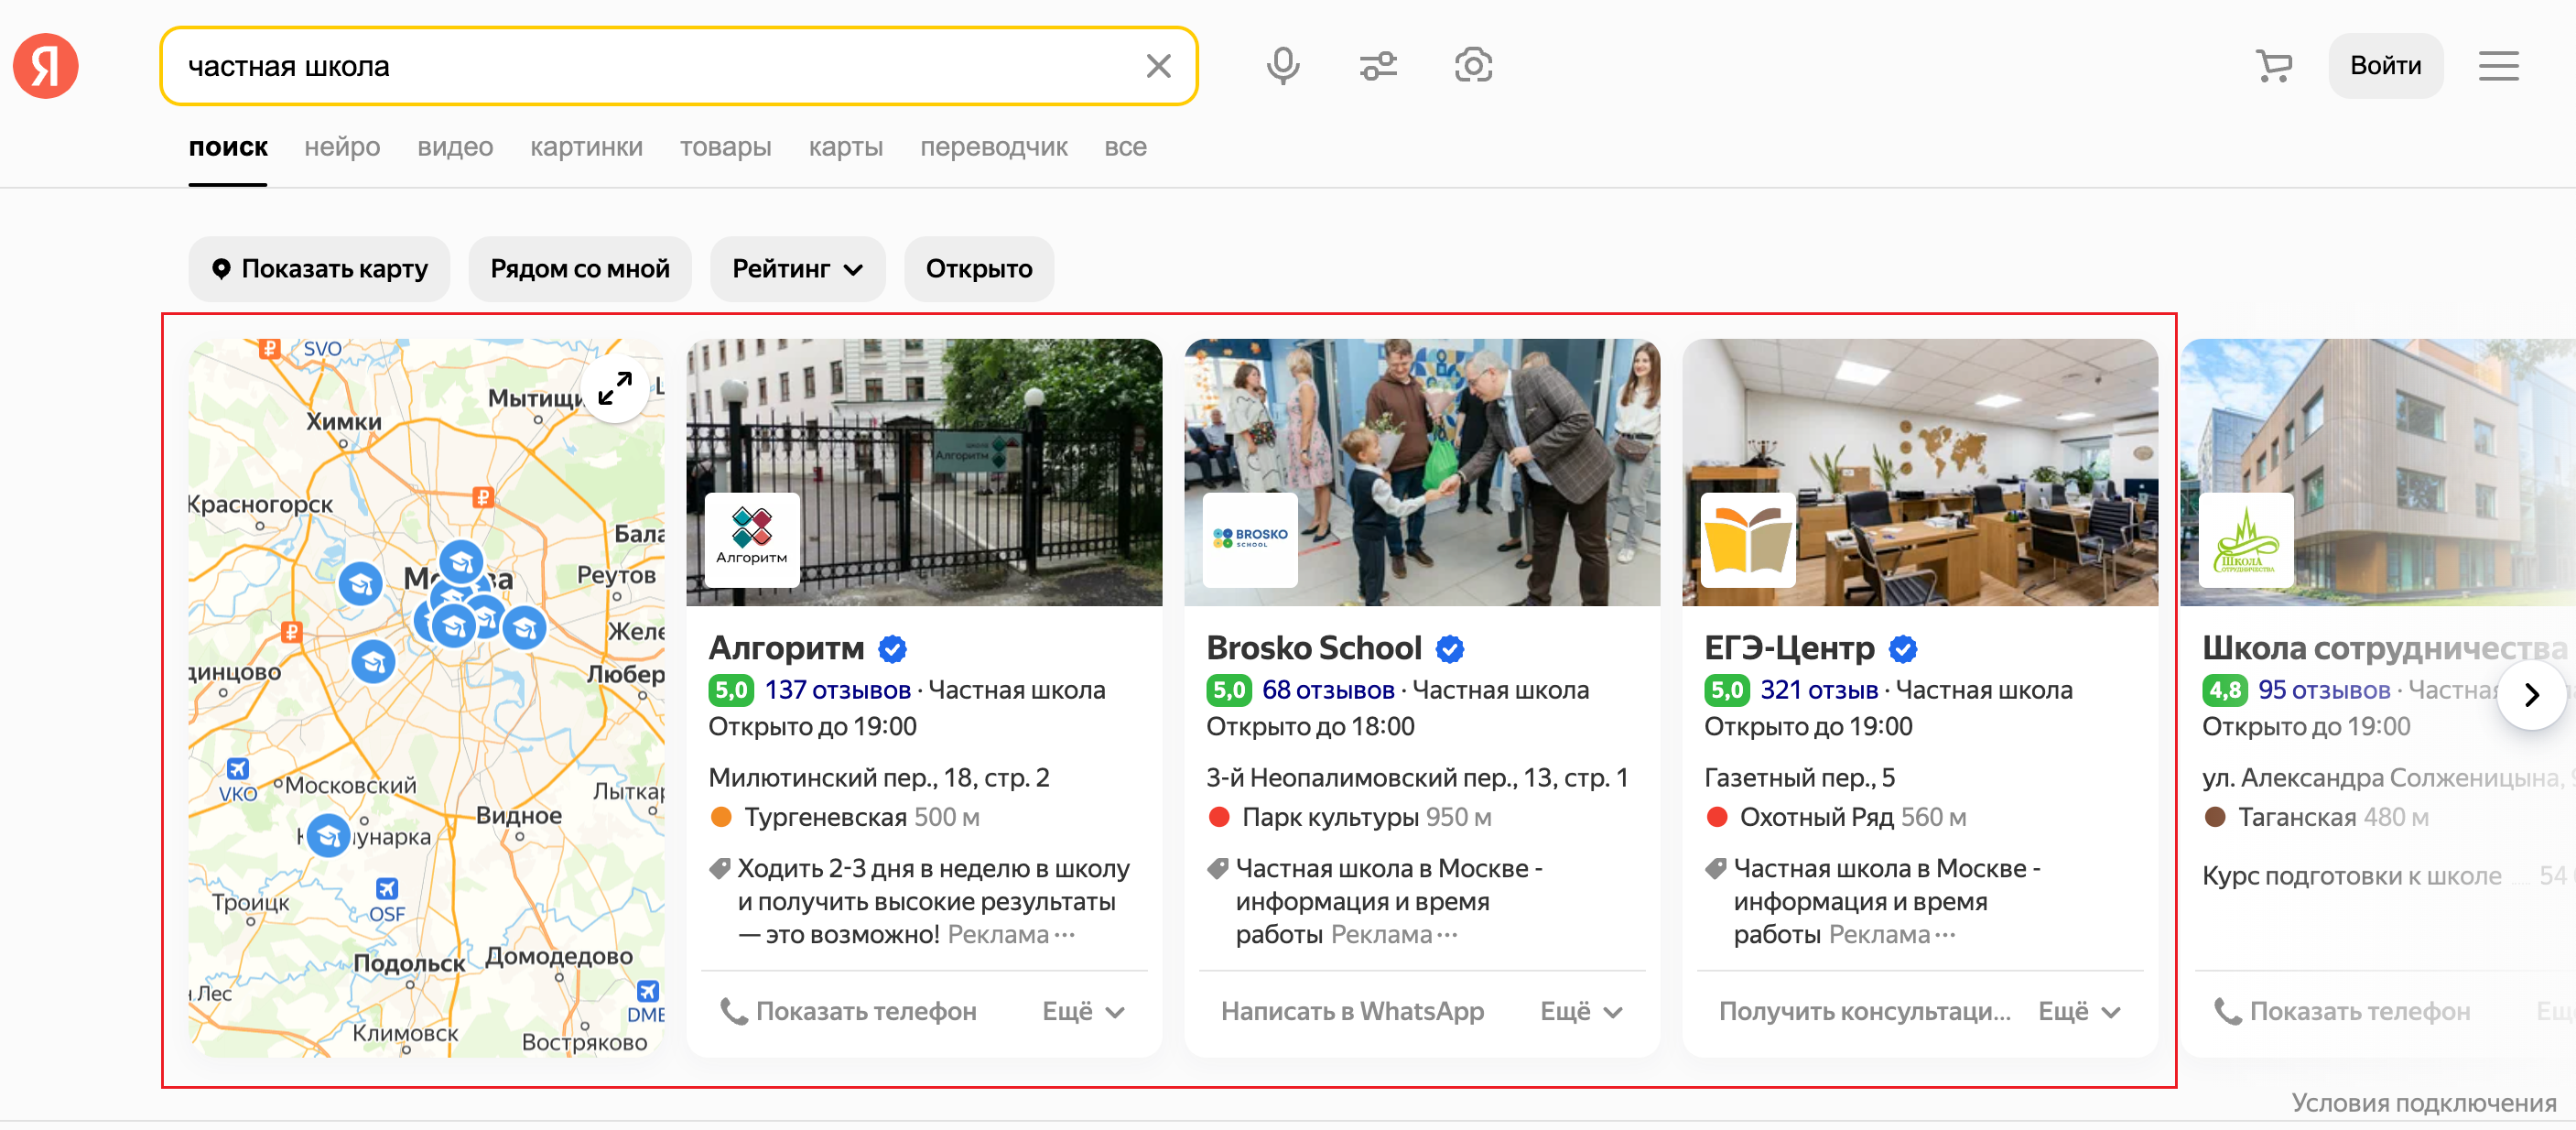This screenshot has width=2576, height=1130.
Task: Toggle "Показать карту" map view
Action: click(x=319, y=269)
